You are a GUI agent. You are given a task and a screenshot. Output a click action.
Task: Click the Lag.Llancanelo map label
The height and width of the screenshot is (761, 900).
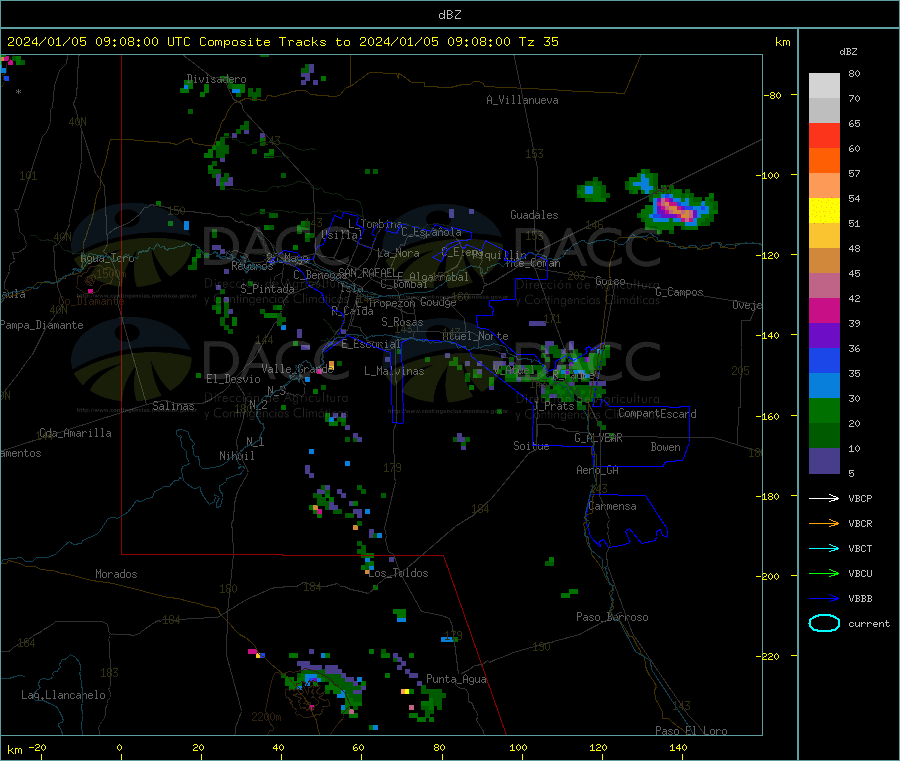coord(63,695)
